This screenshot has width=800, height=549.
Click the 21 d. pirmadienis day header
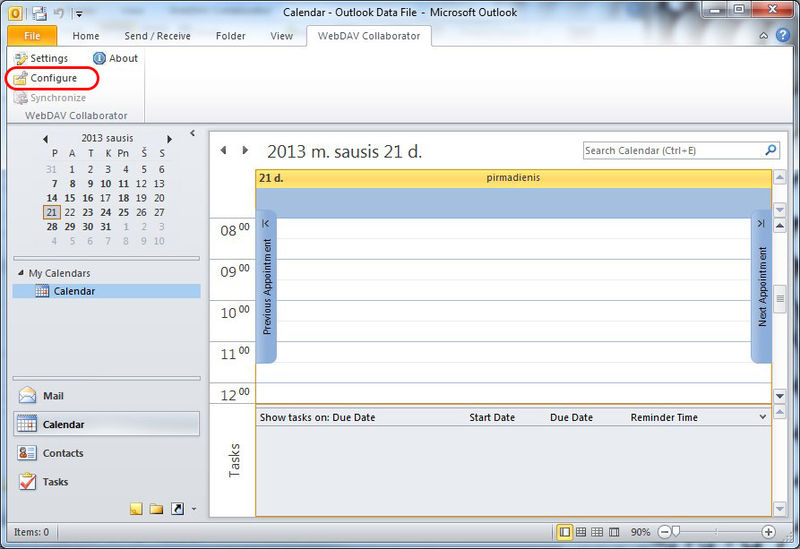[513, 178]
